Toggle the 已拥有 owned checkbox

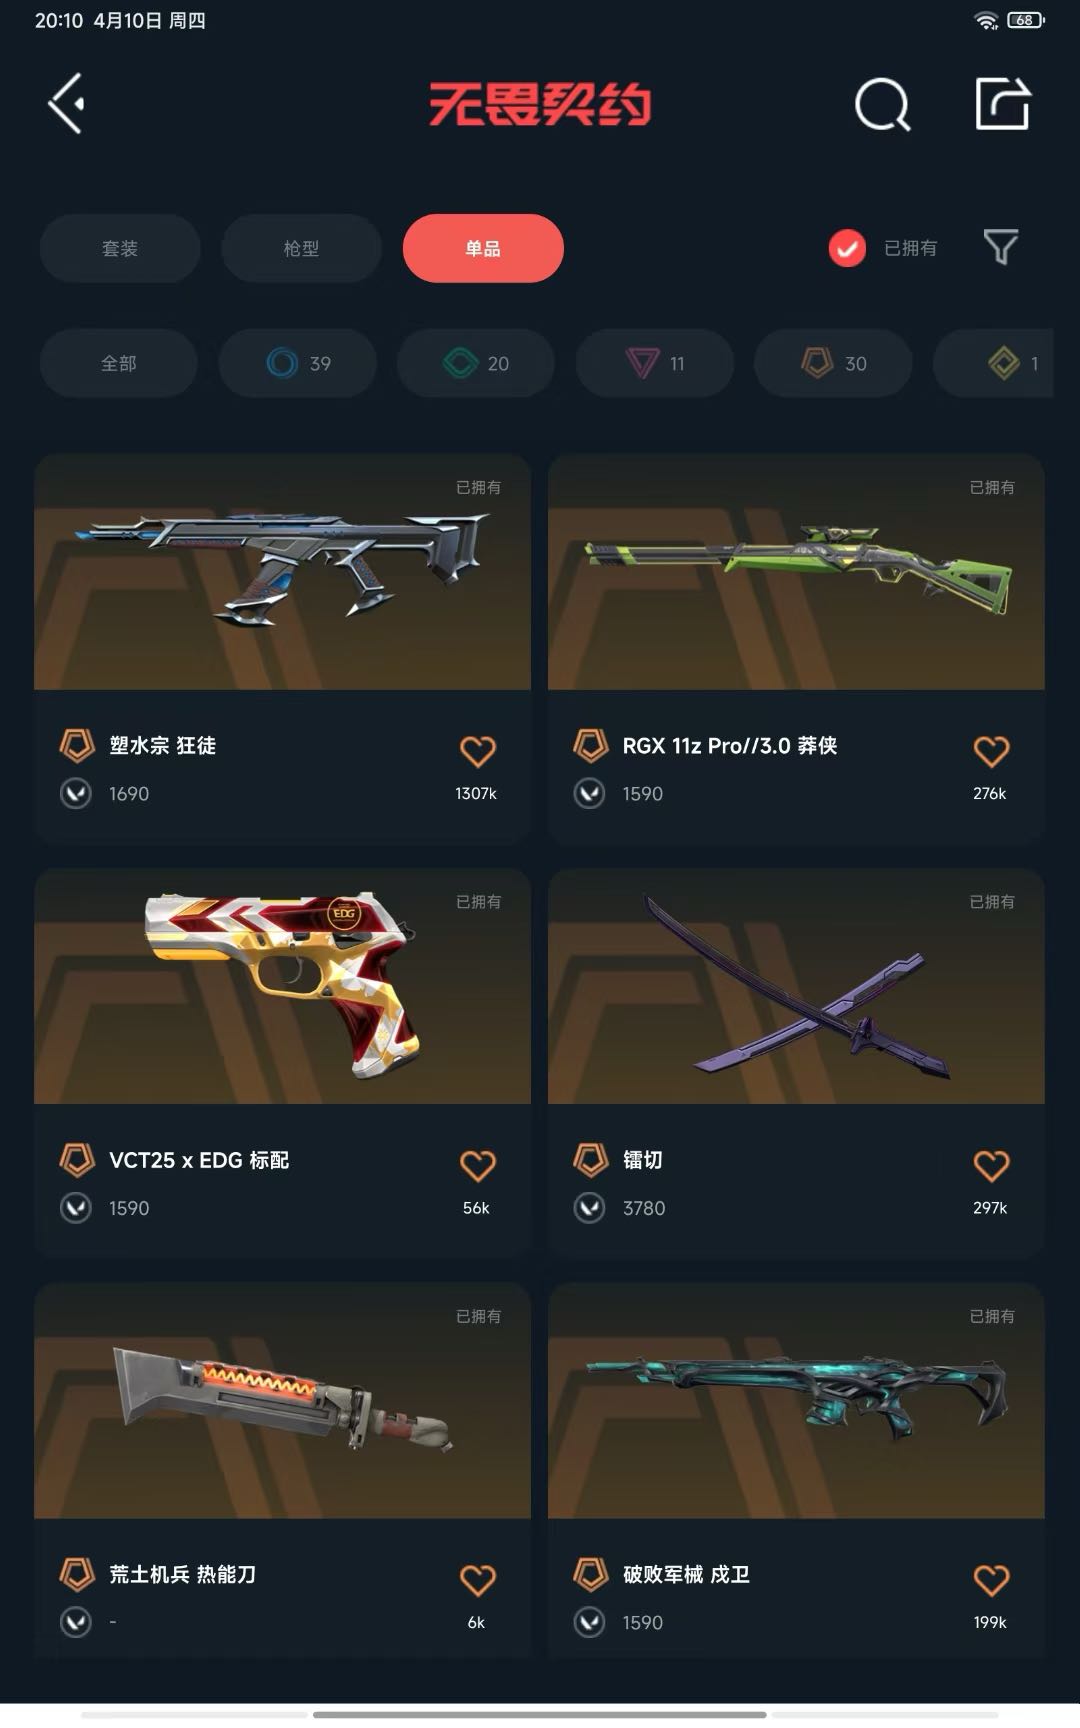tap(847, 248)
